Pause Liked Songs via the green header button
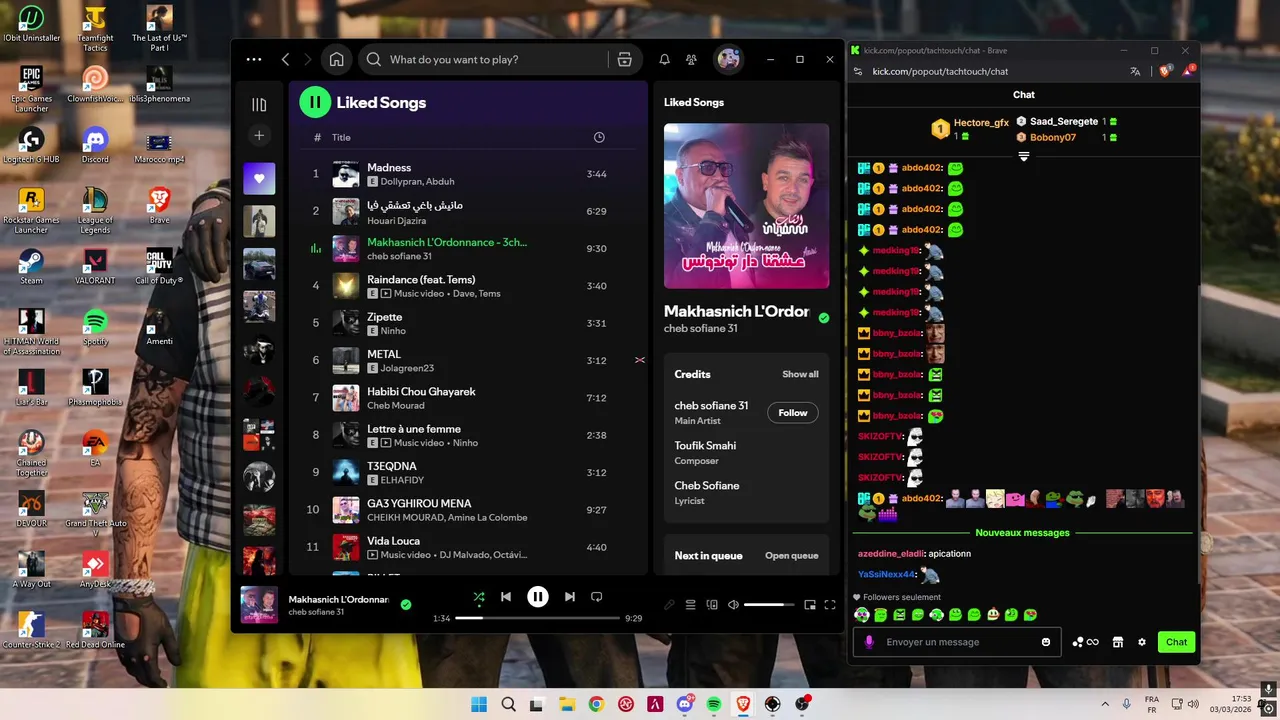The height and width of the screenshot is (720, 1280). click(315, 102)
